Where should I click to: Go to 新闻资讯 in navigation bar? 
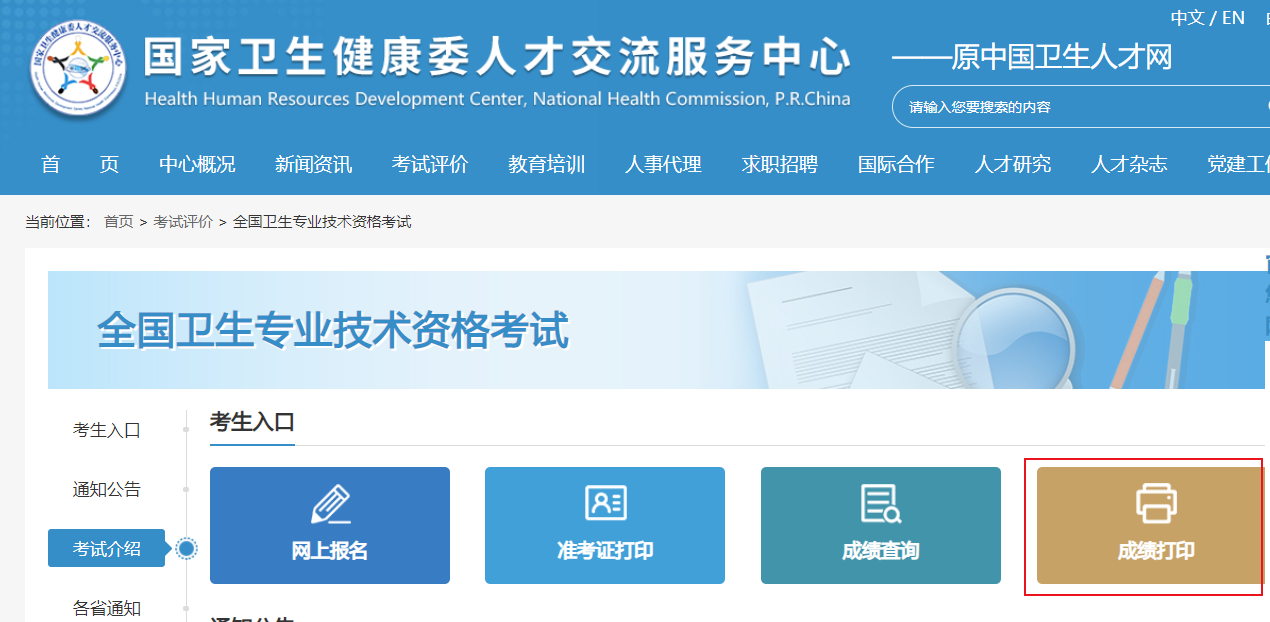coord(313,164)
